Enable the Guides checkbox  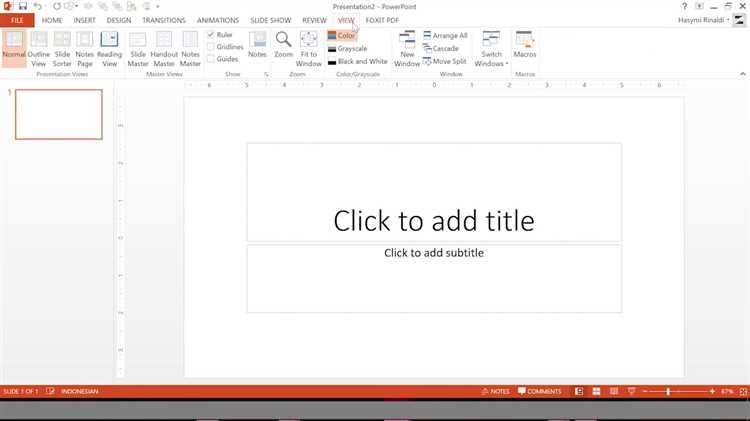211,59
